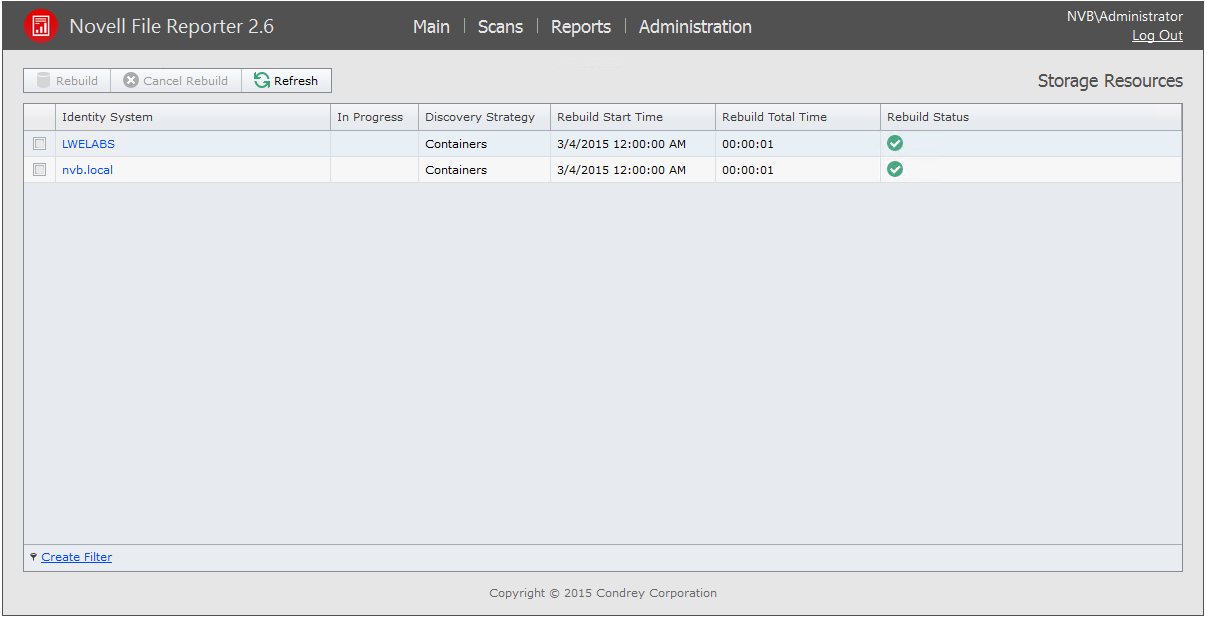Image resolution: width=1207 pixels, height=618 pixels.
Task: Open the Scans menu
Action: point(500,27)
